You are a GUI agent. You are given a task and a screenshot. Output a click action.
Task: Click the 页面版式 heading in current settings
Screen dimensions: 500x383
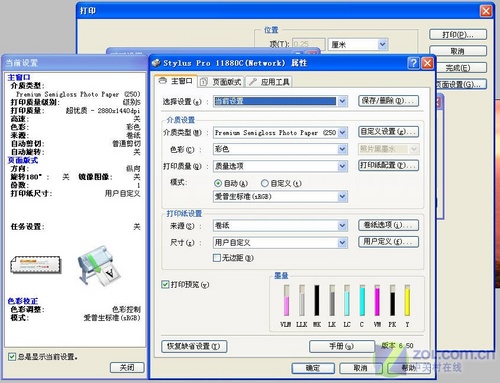click(x=23, y=160)
